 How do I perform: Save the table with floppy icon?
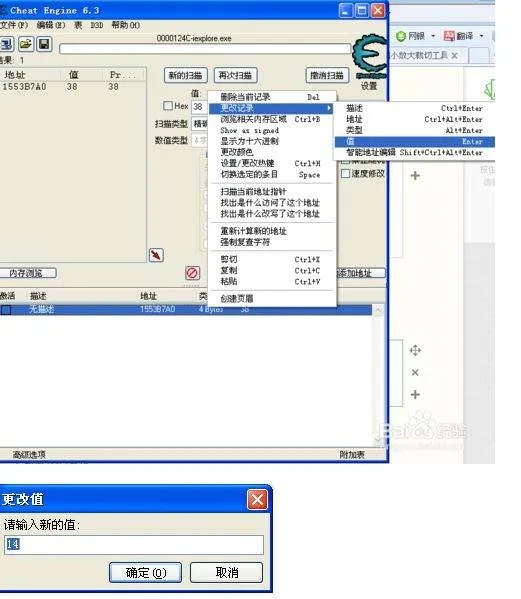click(44, 44)
